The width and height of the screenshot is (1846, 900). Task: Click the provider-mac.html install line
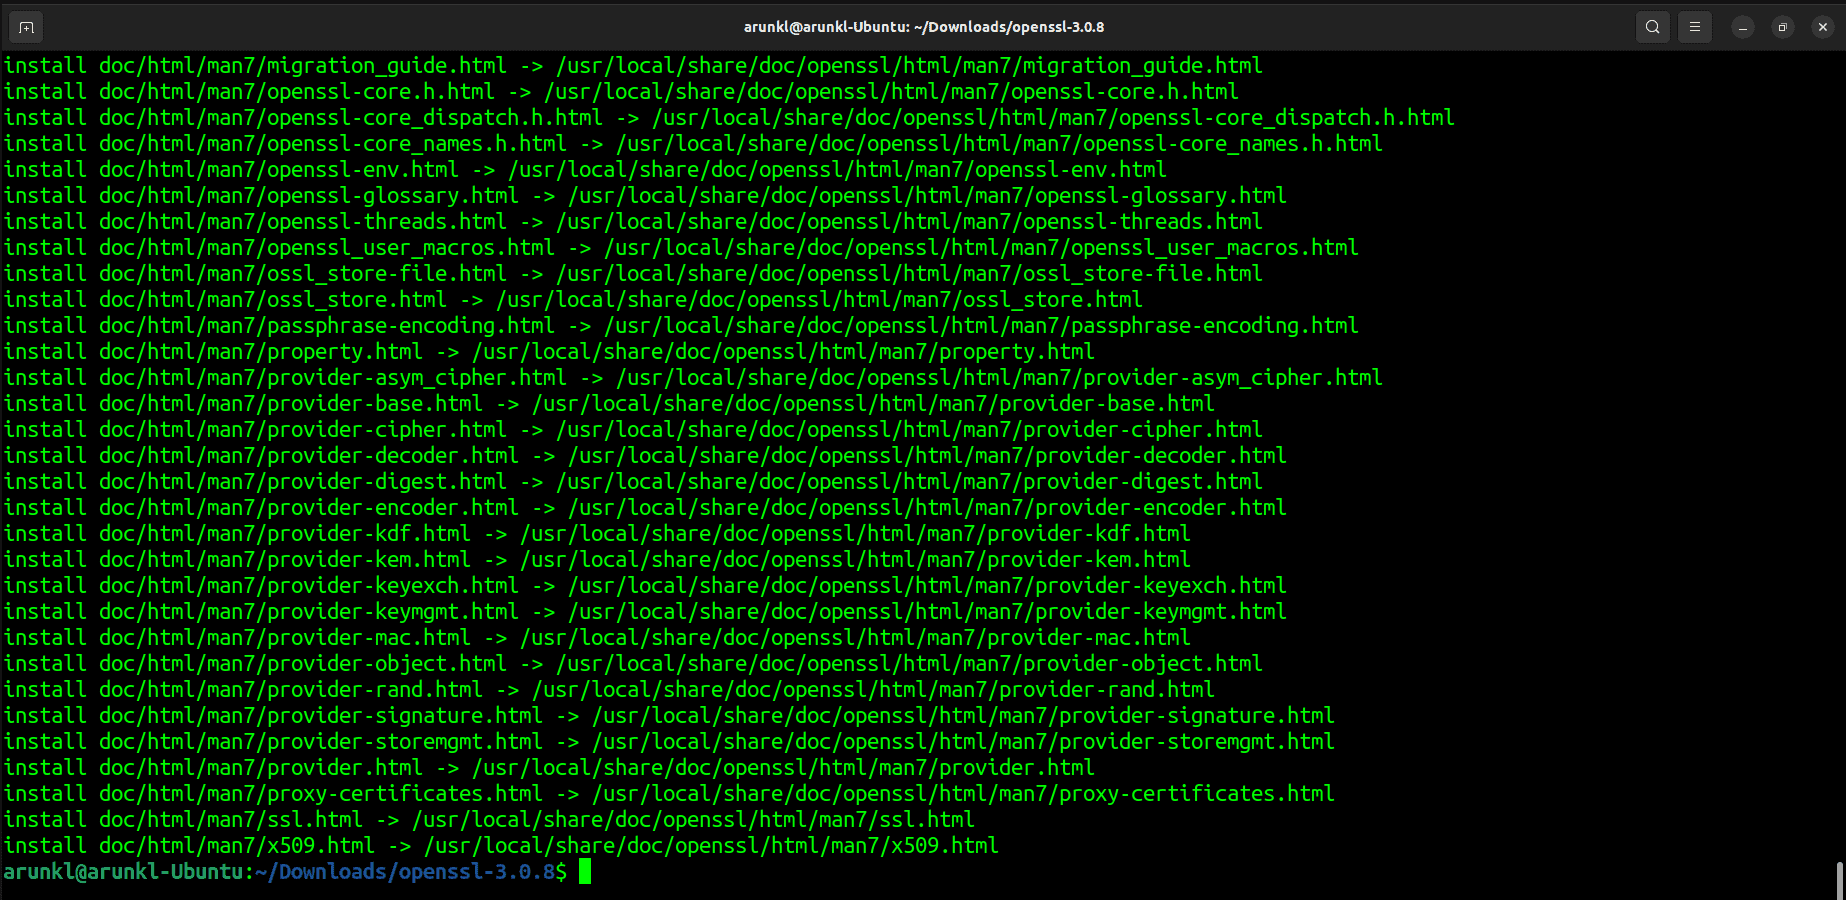(x=597, y=638)
